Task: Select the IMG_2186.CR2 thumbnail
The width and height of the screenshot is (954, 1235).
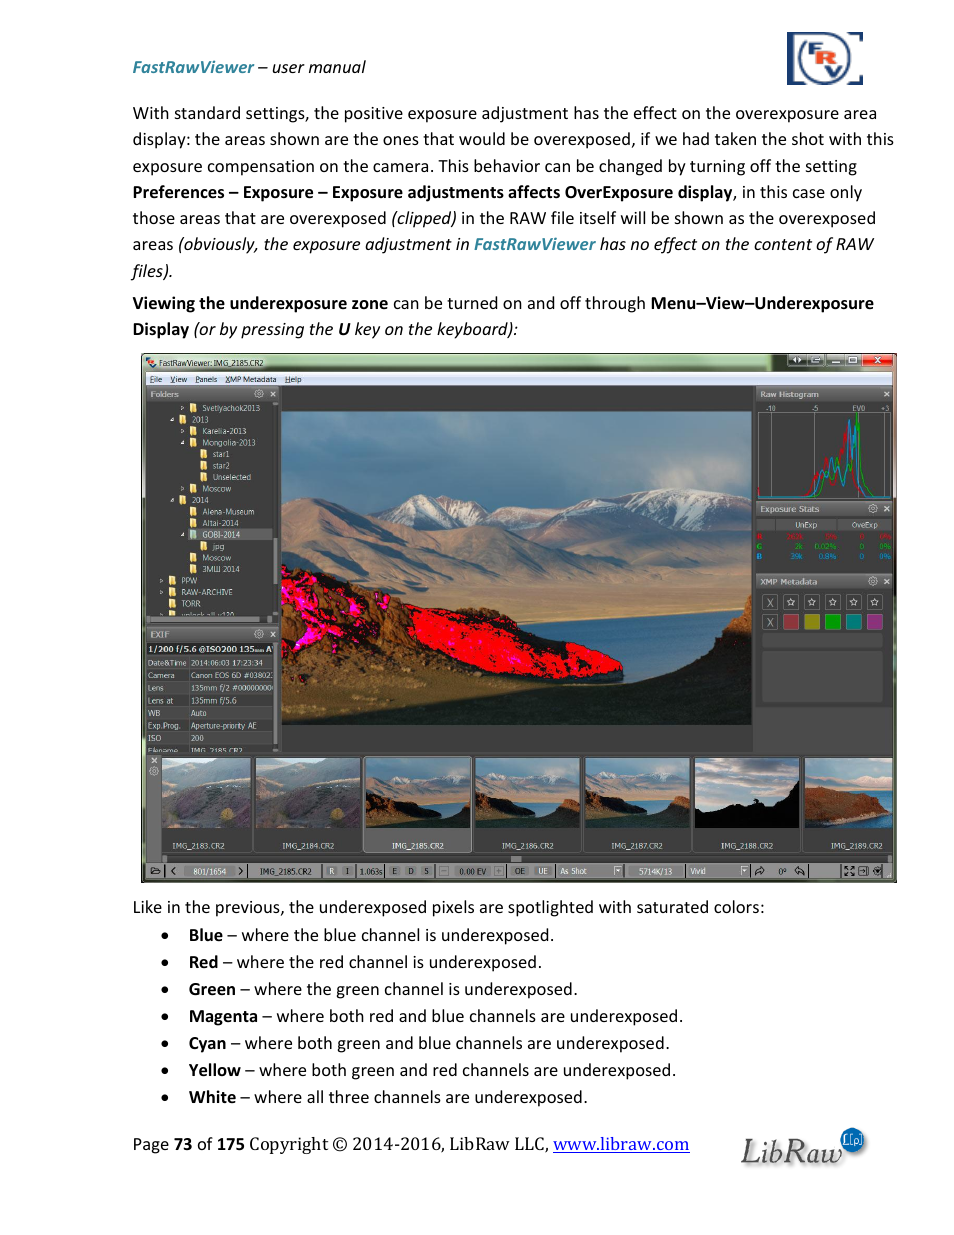Action: tap(527, 805)
